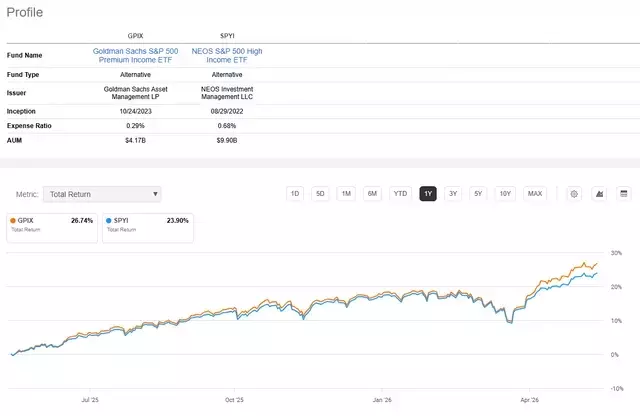Toggle the GPIX total return legend card
Viewport: 640px width, 416px height.
pos(52,228)
